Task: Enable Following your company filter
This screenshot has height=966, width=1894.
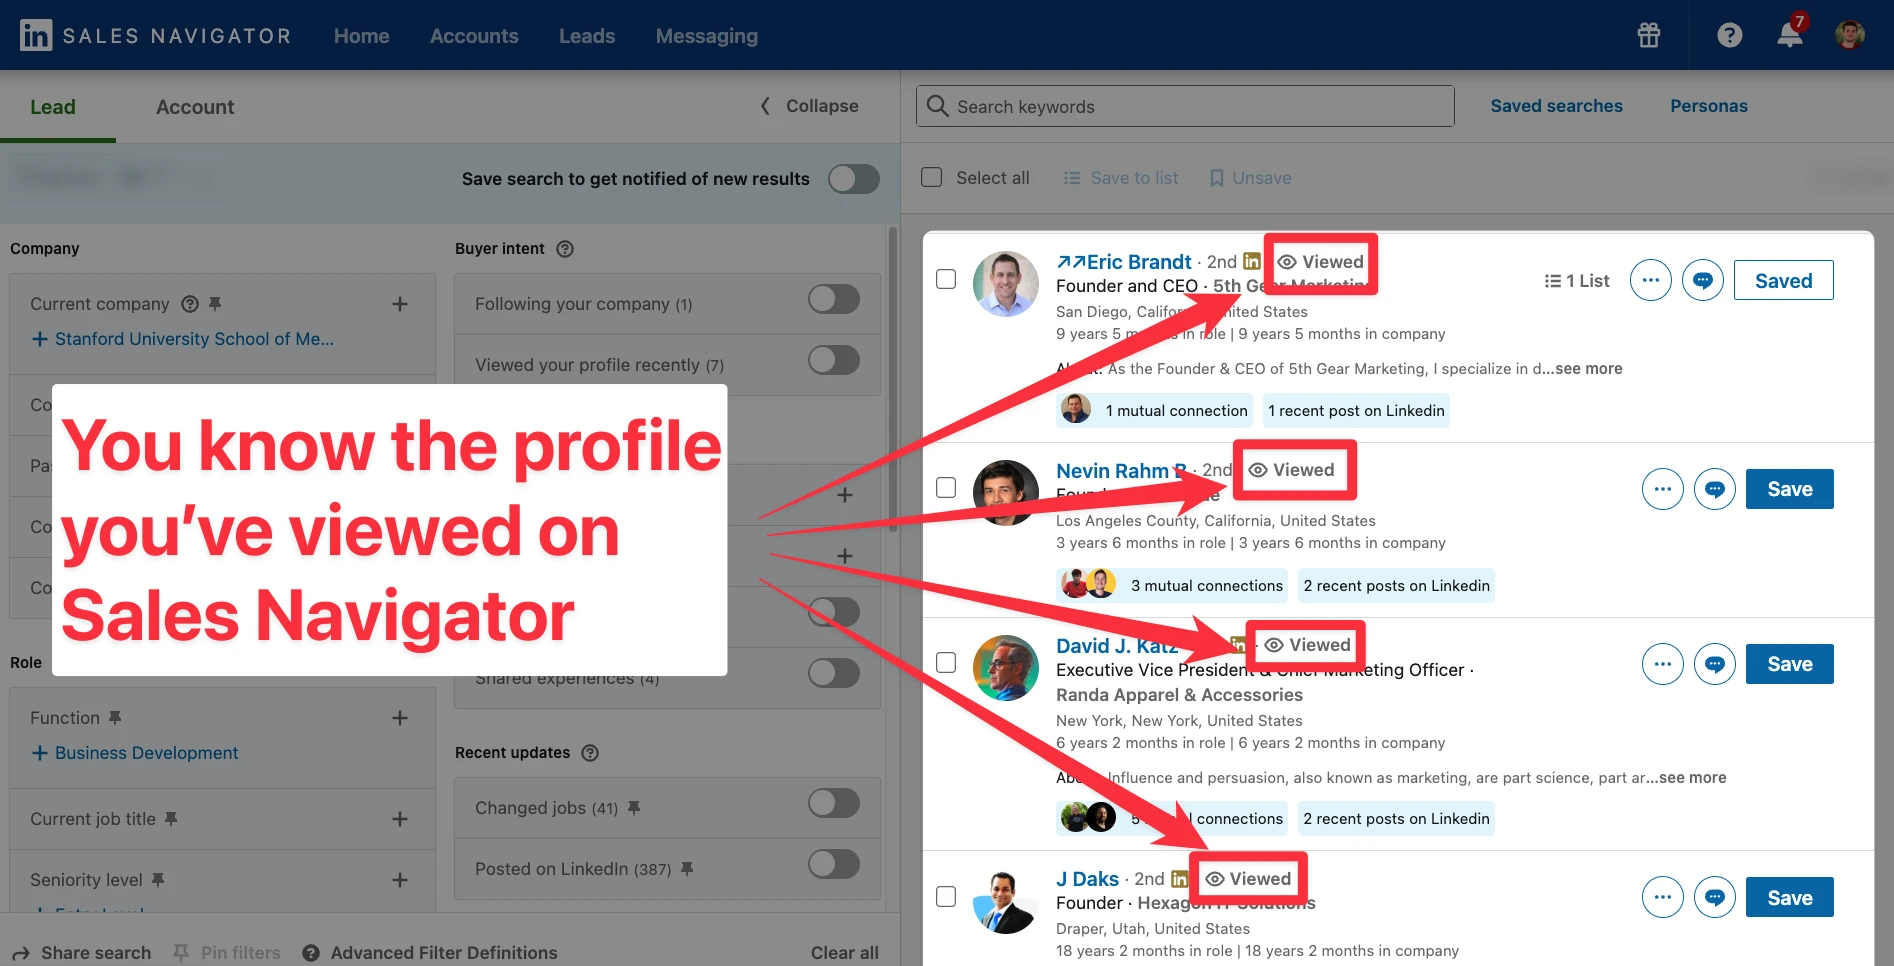Action: pyautogui.click(x=834, y=299)
